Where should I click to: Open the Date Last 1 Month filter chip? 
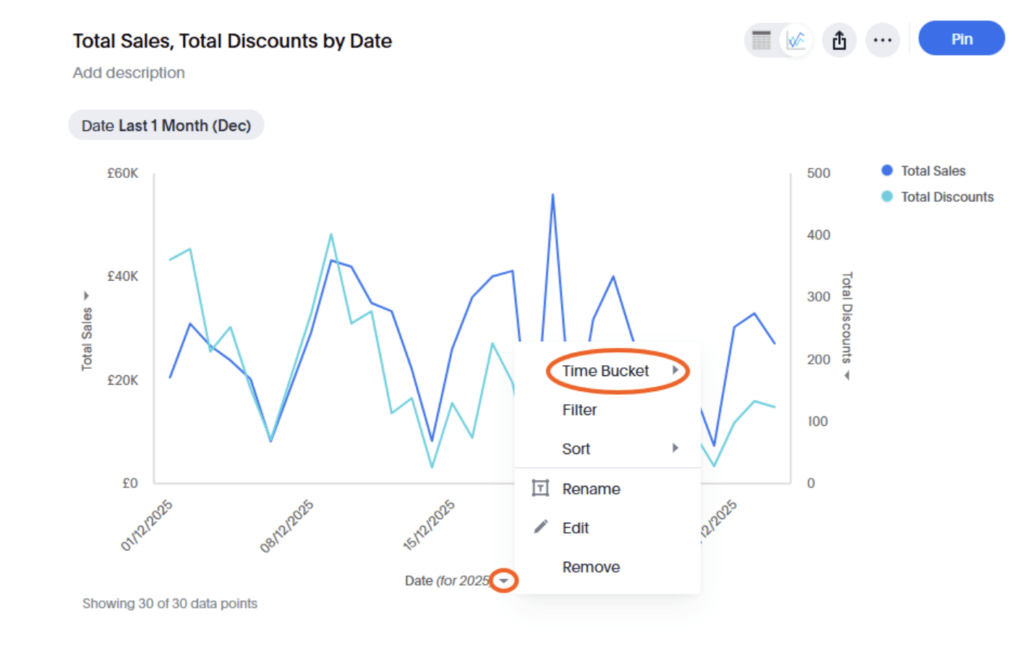pyautogui.click(x=166, y=126)
